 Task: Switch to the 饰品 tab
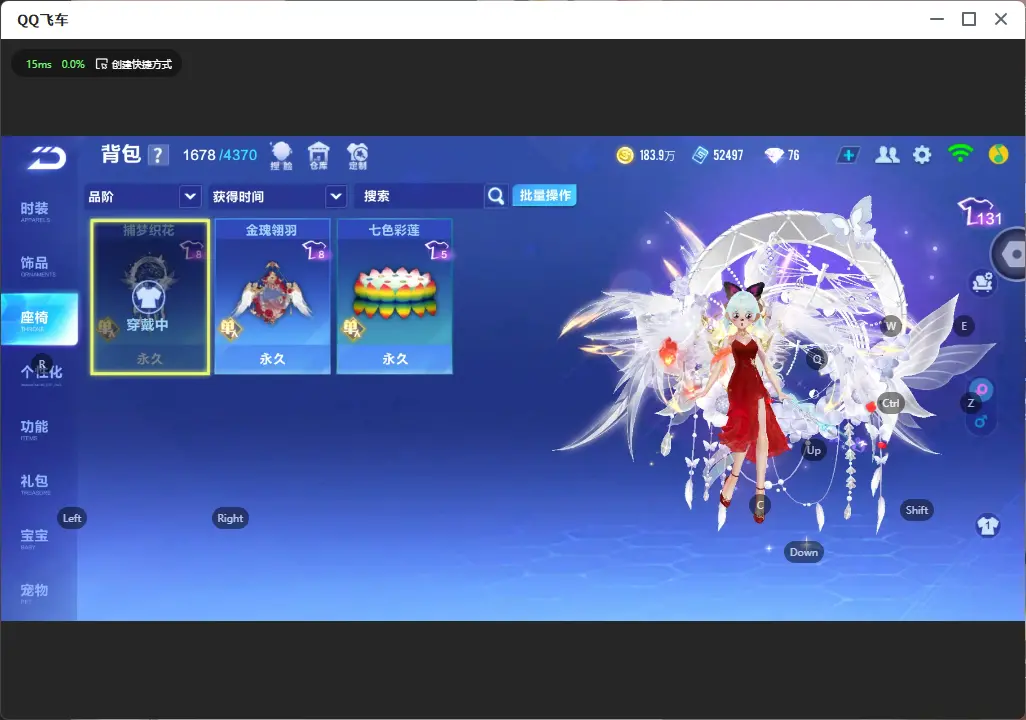[x=34, y=265]
